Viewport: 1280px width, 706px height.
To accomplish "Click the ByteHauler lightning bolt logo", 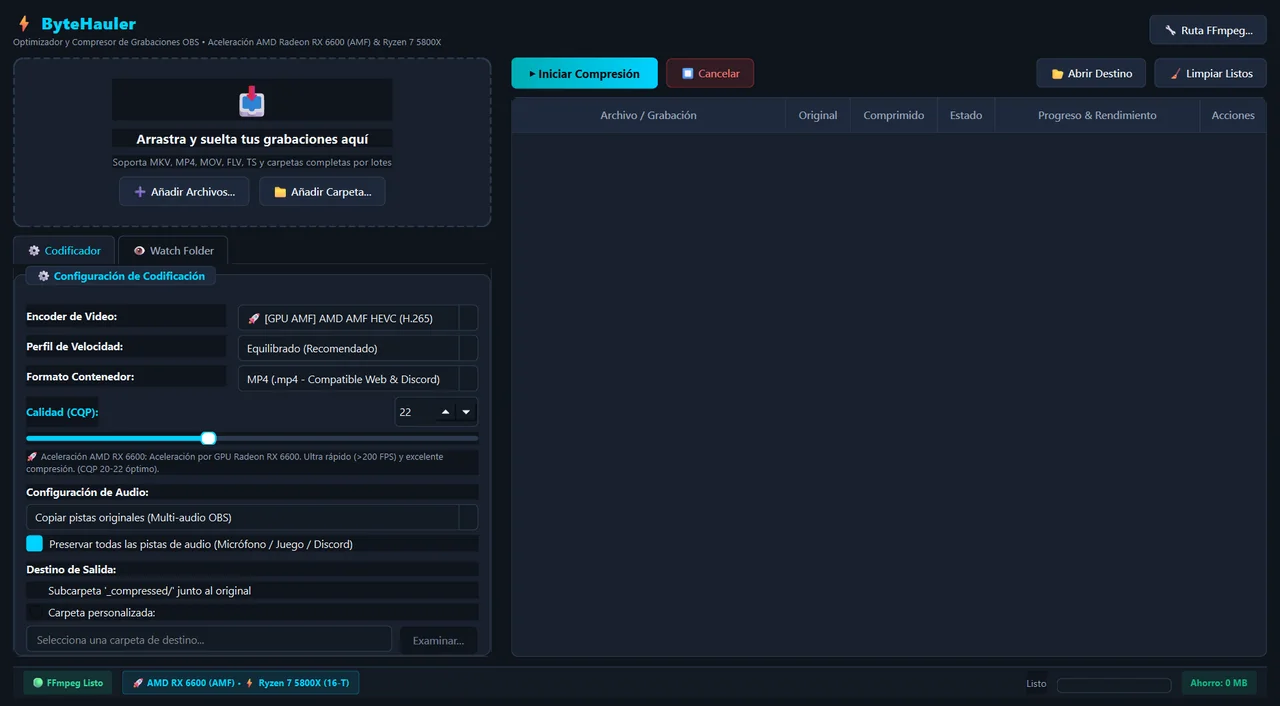I will point(24,23).
